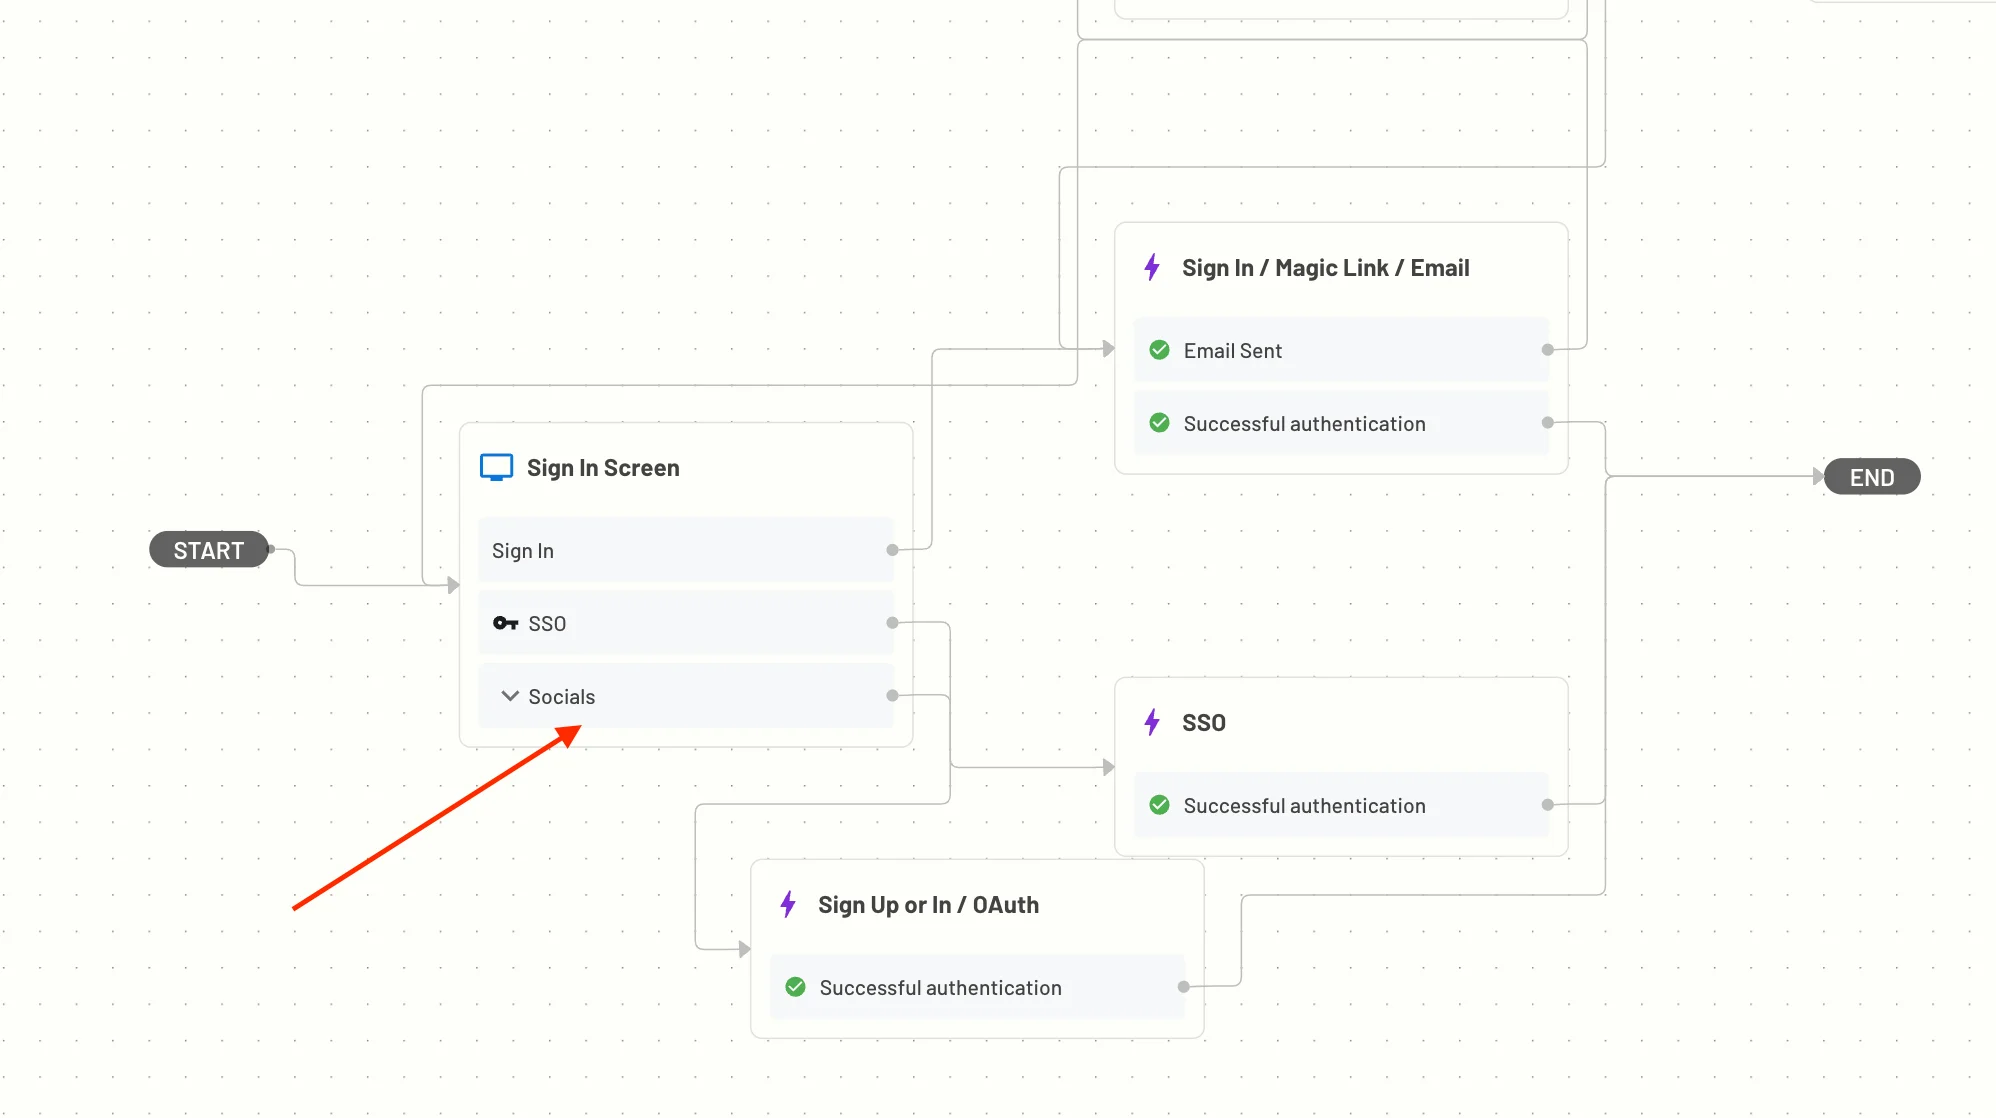Toggle the Successful authentication indicator on SSO node
Image resolution: width=1996 pixels, height=1118 pixels.
(1159, 804)
